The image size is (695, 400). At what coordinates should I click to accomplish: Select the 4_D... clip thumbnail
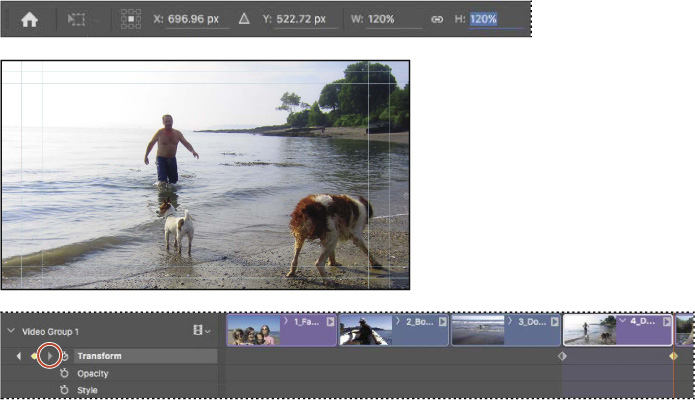click(x=590, y=330)
